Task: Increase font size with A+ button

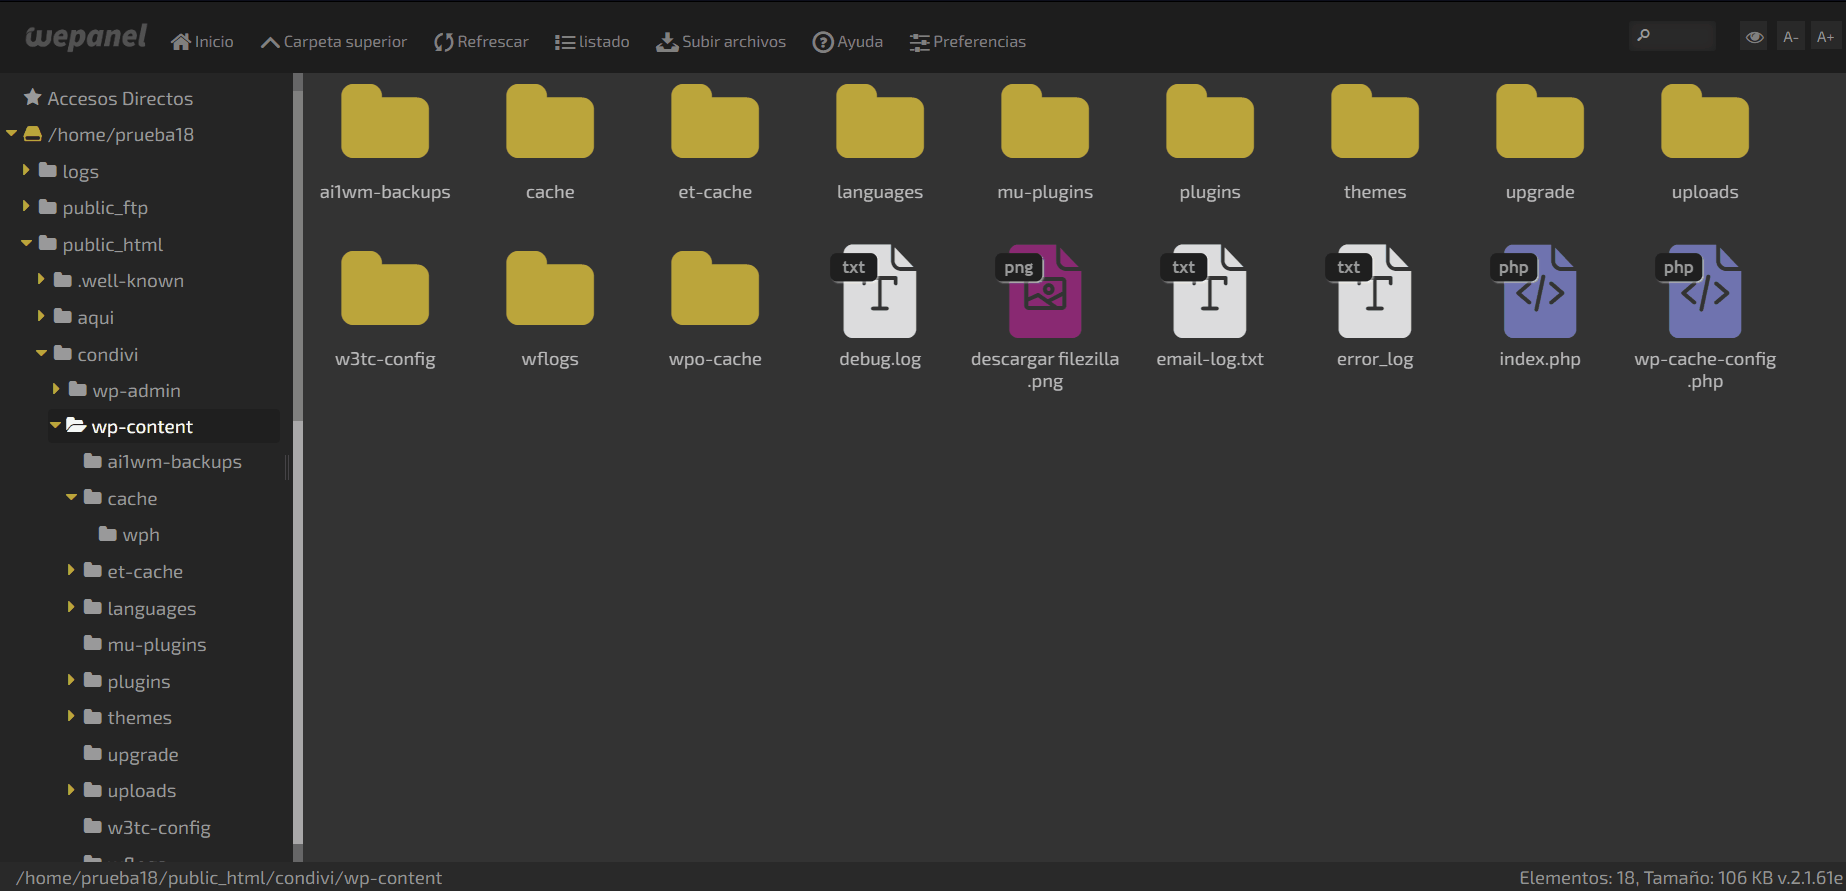Action: 1825,37
